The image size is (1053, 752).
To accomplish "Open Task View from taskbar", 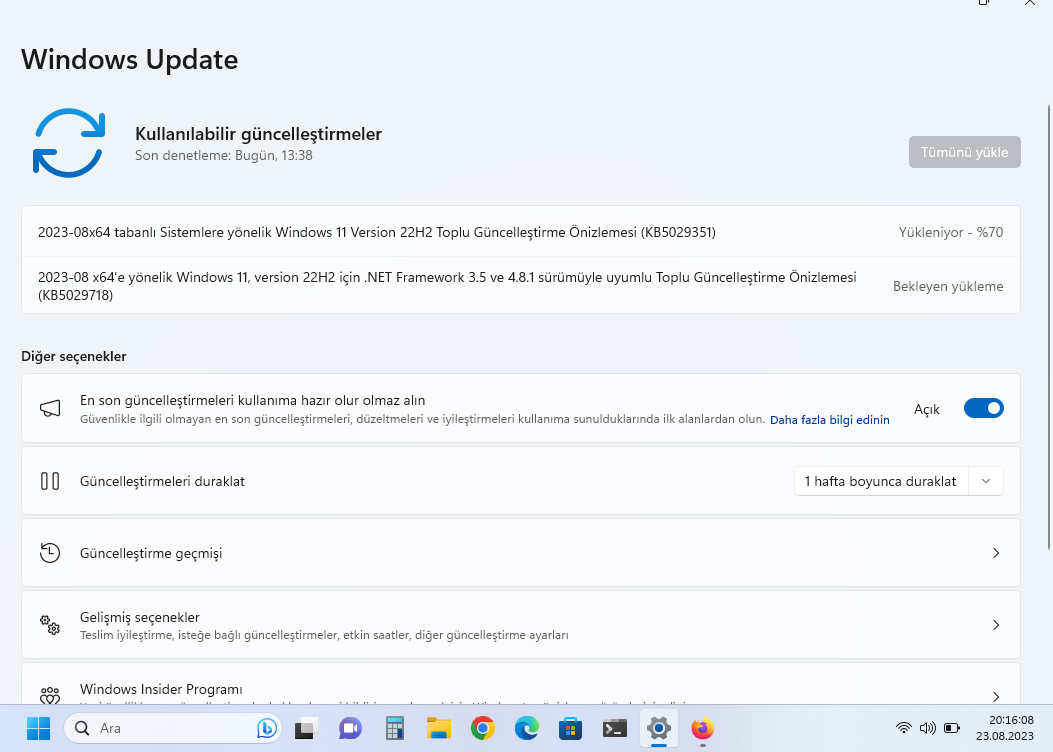I will point(306,728).
